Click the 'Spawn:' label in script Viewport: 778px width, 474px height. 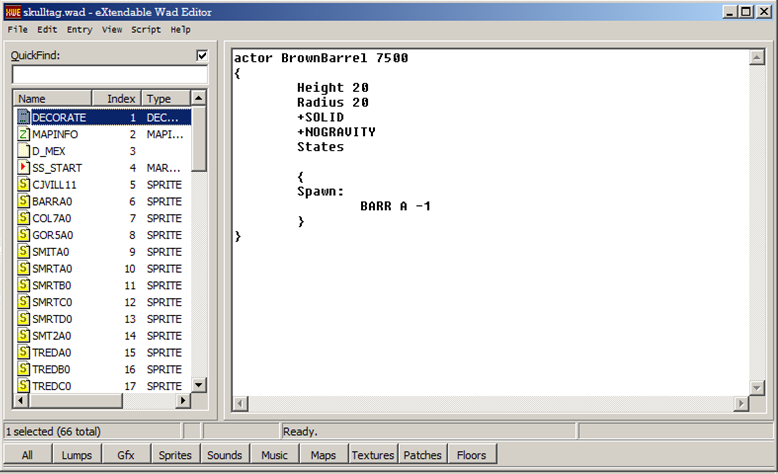click(320, 192)
